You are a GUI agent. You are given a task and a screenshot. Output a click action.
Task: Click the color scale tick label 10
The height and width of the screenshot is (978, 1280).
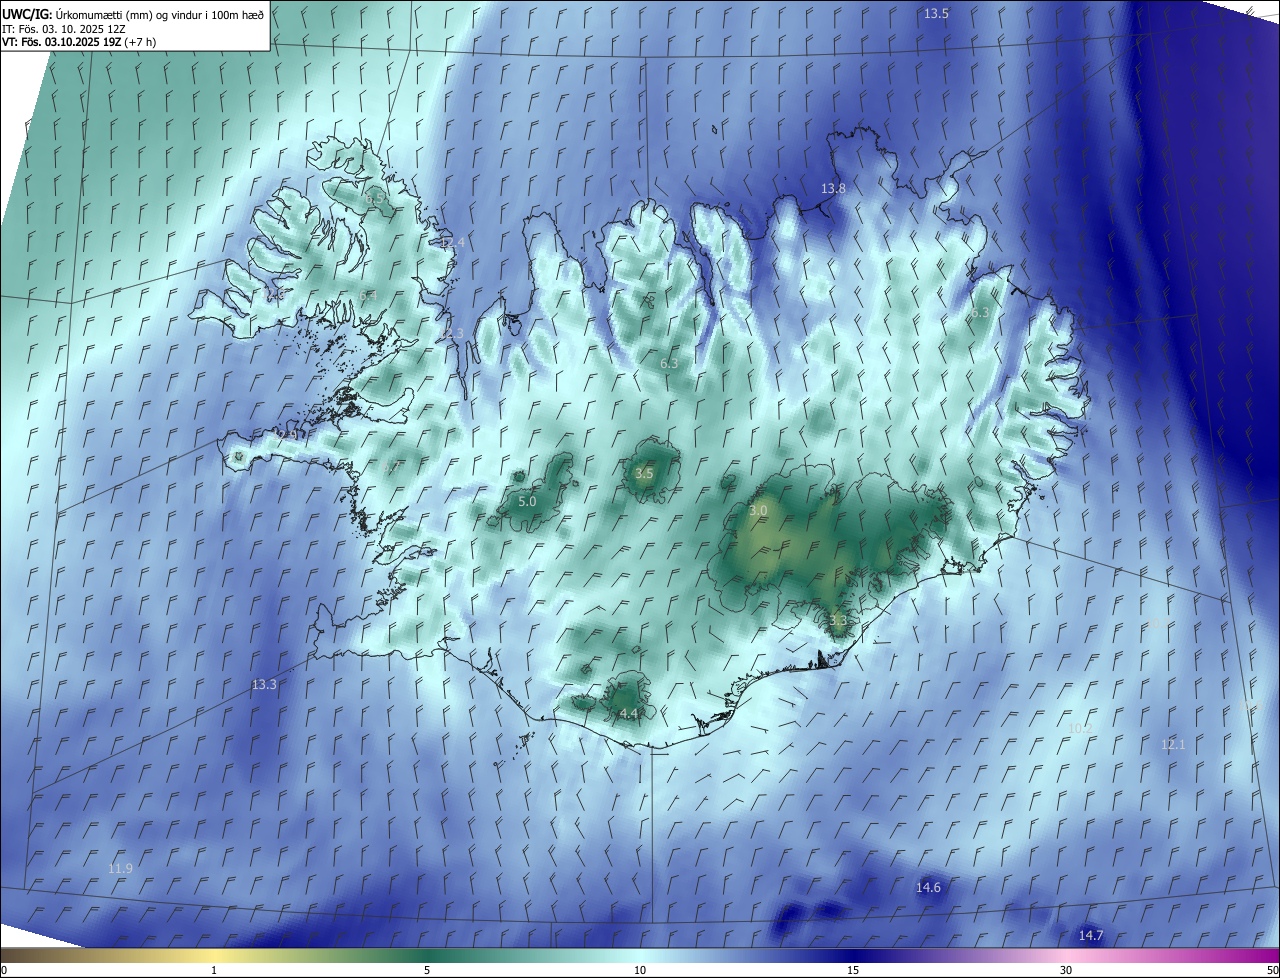[x=640, y=971]
